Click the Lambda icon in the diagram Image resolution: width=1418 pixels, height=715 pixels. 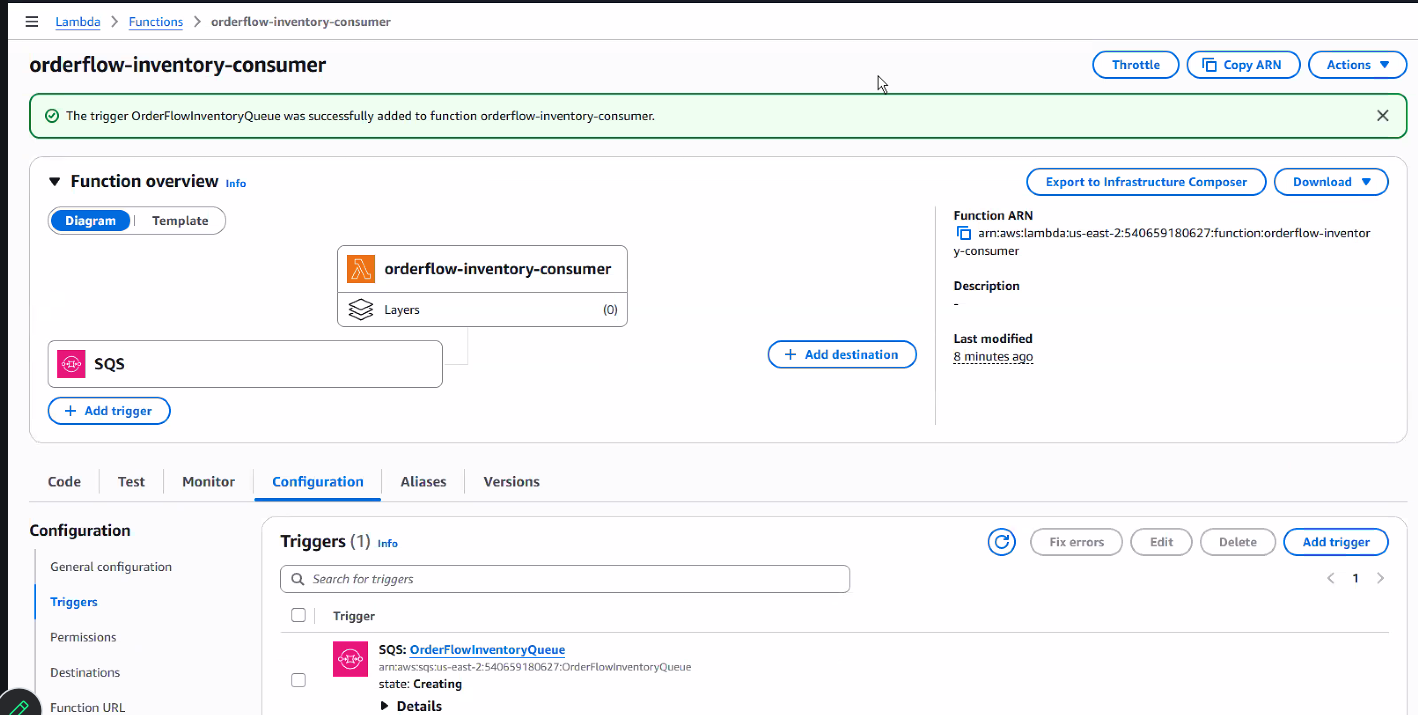tap(361, 269)
